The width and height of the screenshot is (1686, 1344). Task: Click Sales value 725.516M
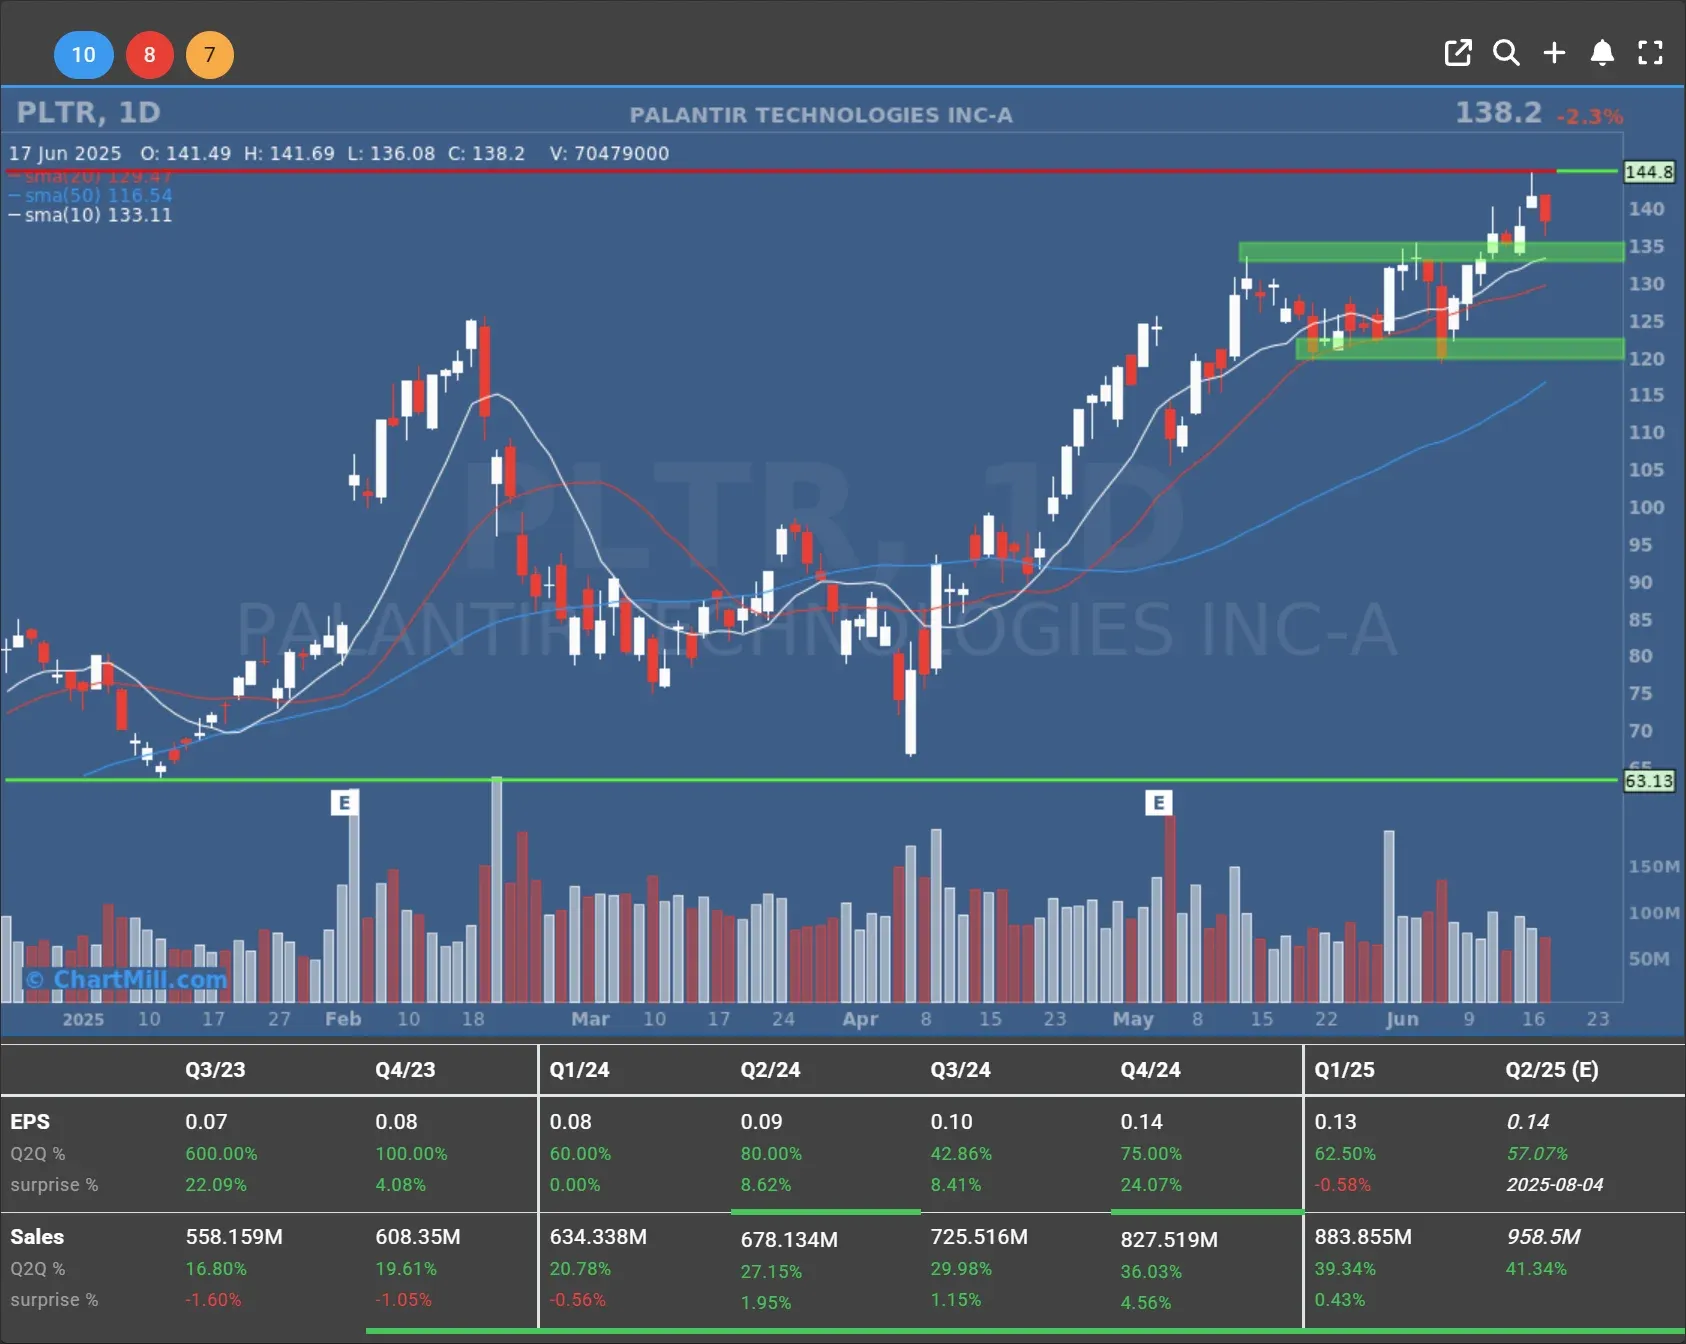(x=979, y=1237)
